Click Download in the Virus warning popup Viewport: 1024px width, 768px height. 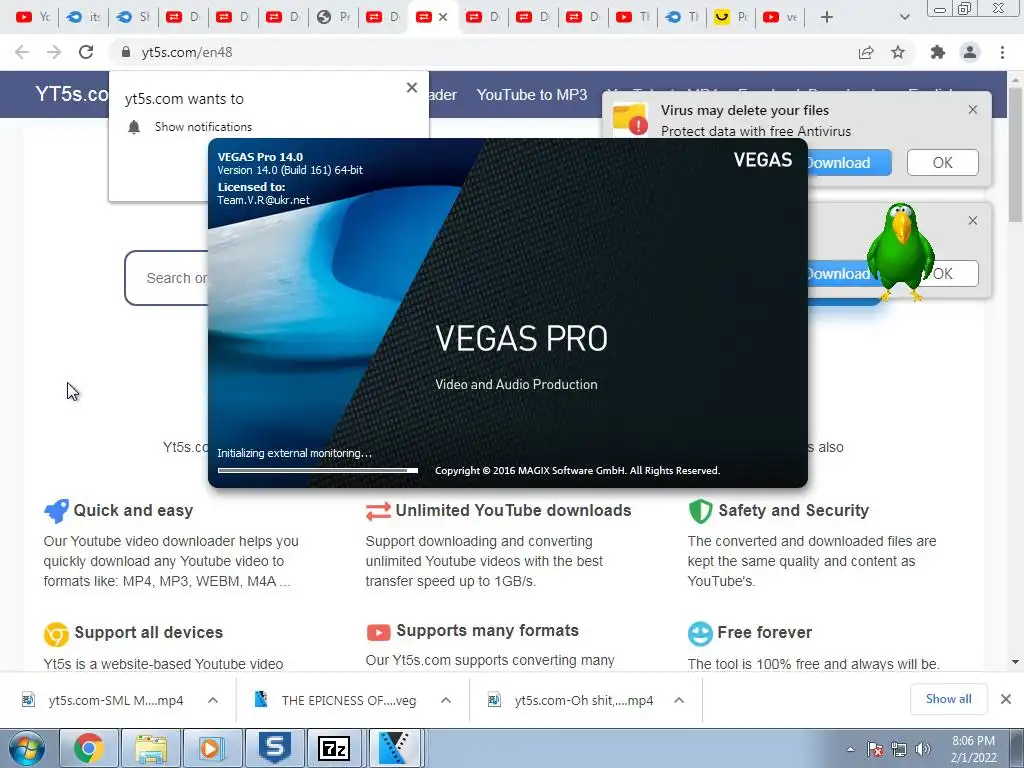point(850,163)
